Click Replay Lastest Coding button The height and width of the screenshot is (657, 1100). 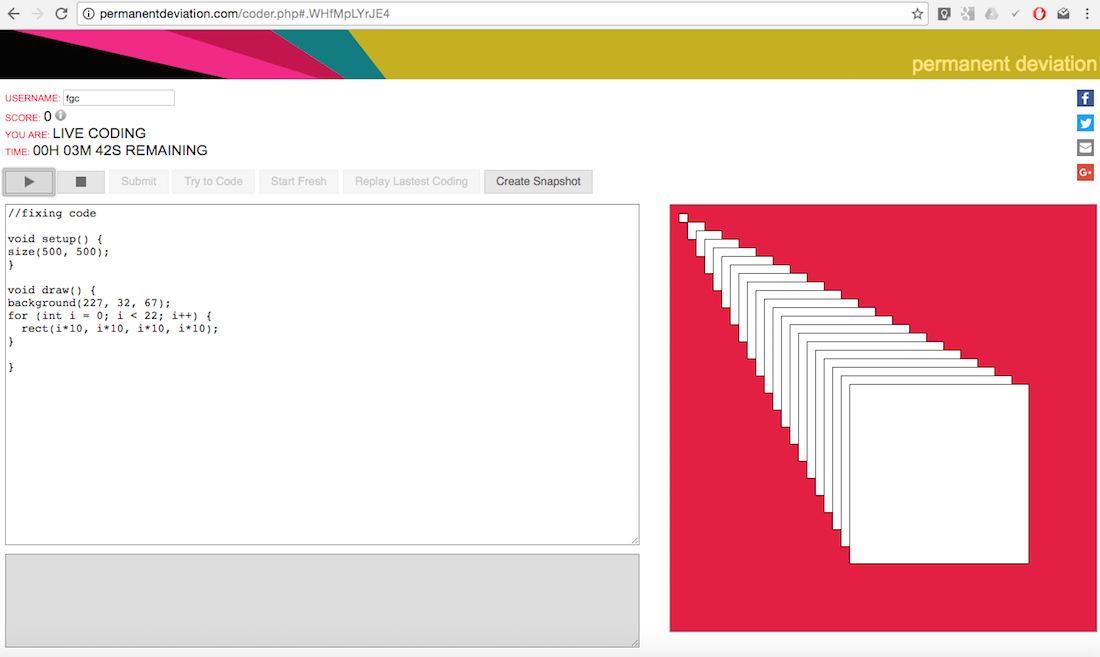click(411, 182)
